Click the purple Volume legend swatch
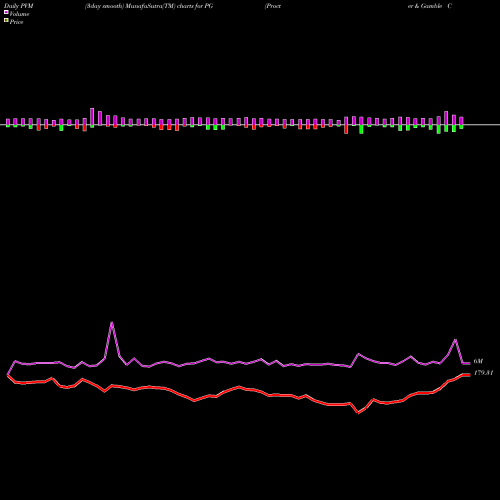Image resolution: width=500 pixels, height=500 pixels. [x=6, y=13]
